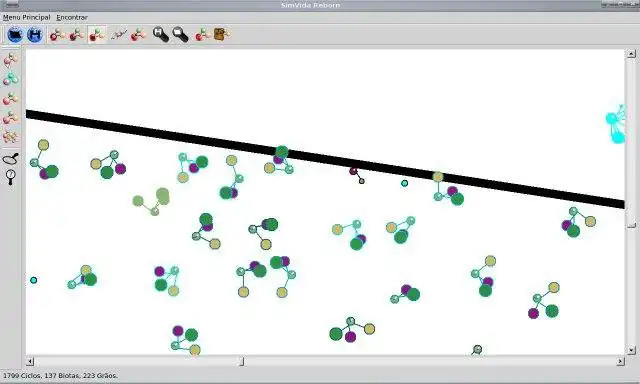Click the vertical scrollbar thumb handle

[x=631, y=225]
